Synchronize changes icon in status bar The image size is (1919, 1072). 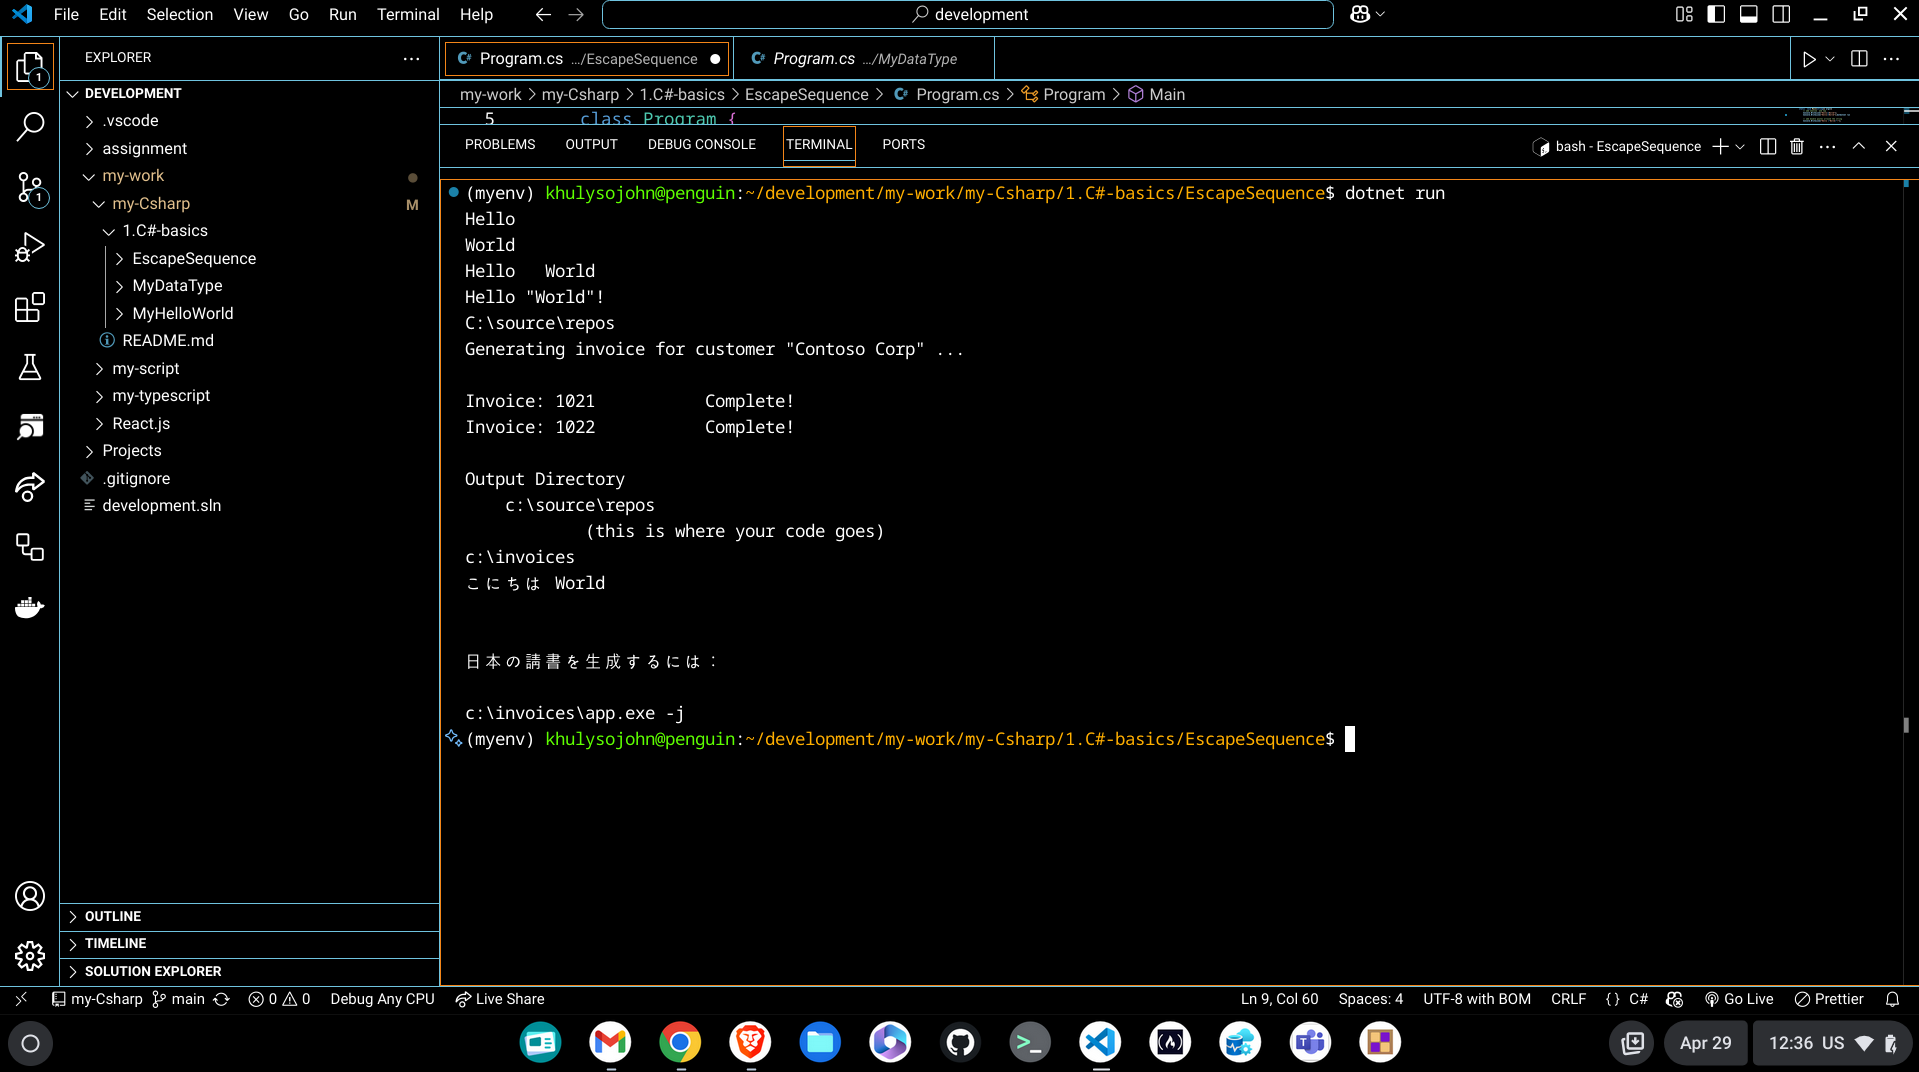click(x=222, y=999)
